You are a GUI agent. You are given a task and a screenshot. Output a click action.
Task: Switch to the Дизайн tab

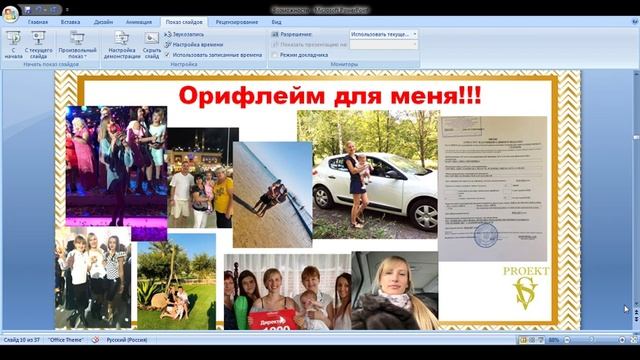(103, 22)
